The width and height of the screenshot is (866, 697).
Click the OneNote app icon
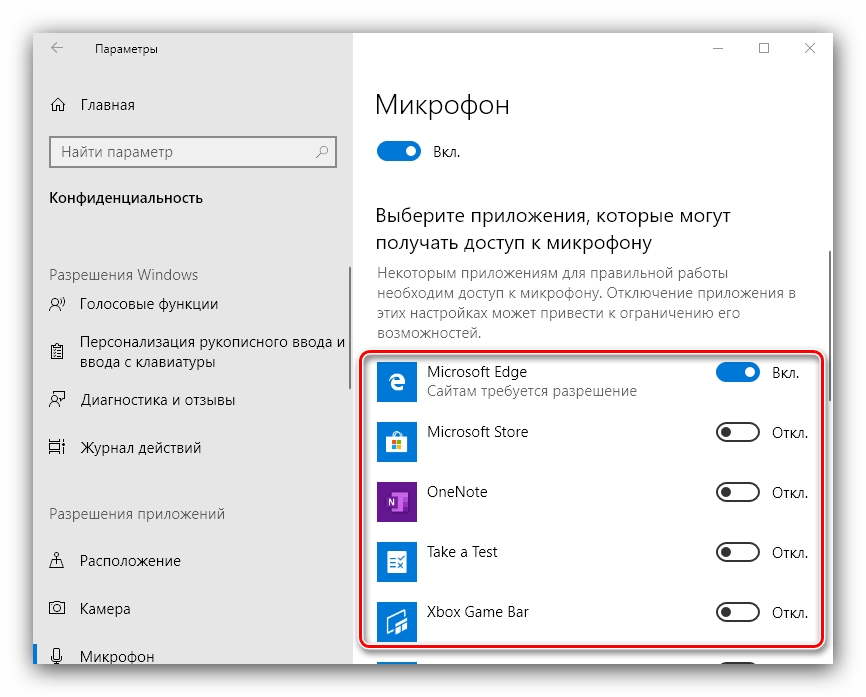[x=397, y=502]
